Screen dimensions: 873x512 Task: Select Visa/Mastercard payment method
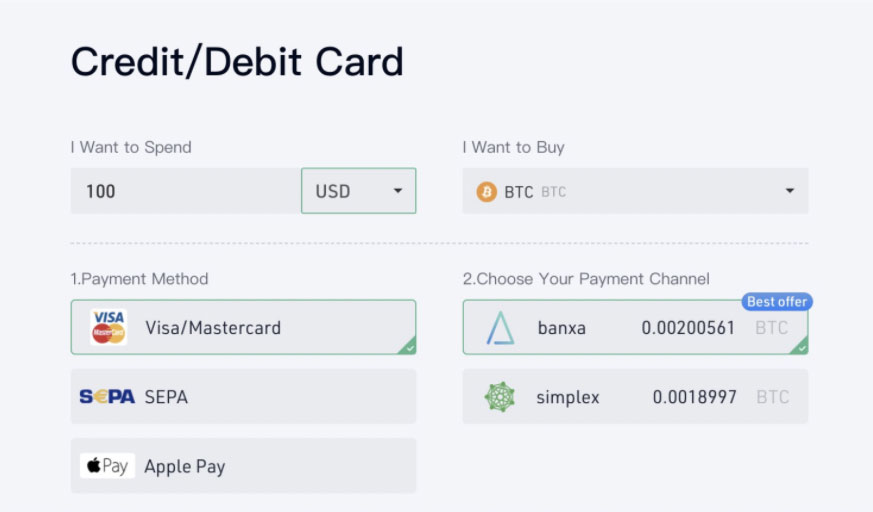(243, 327)
